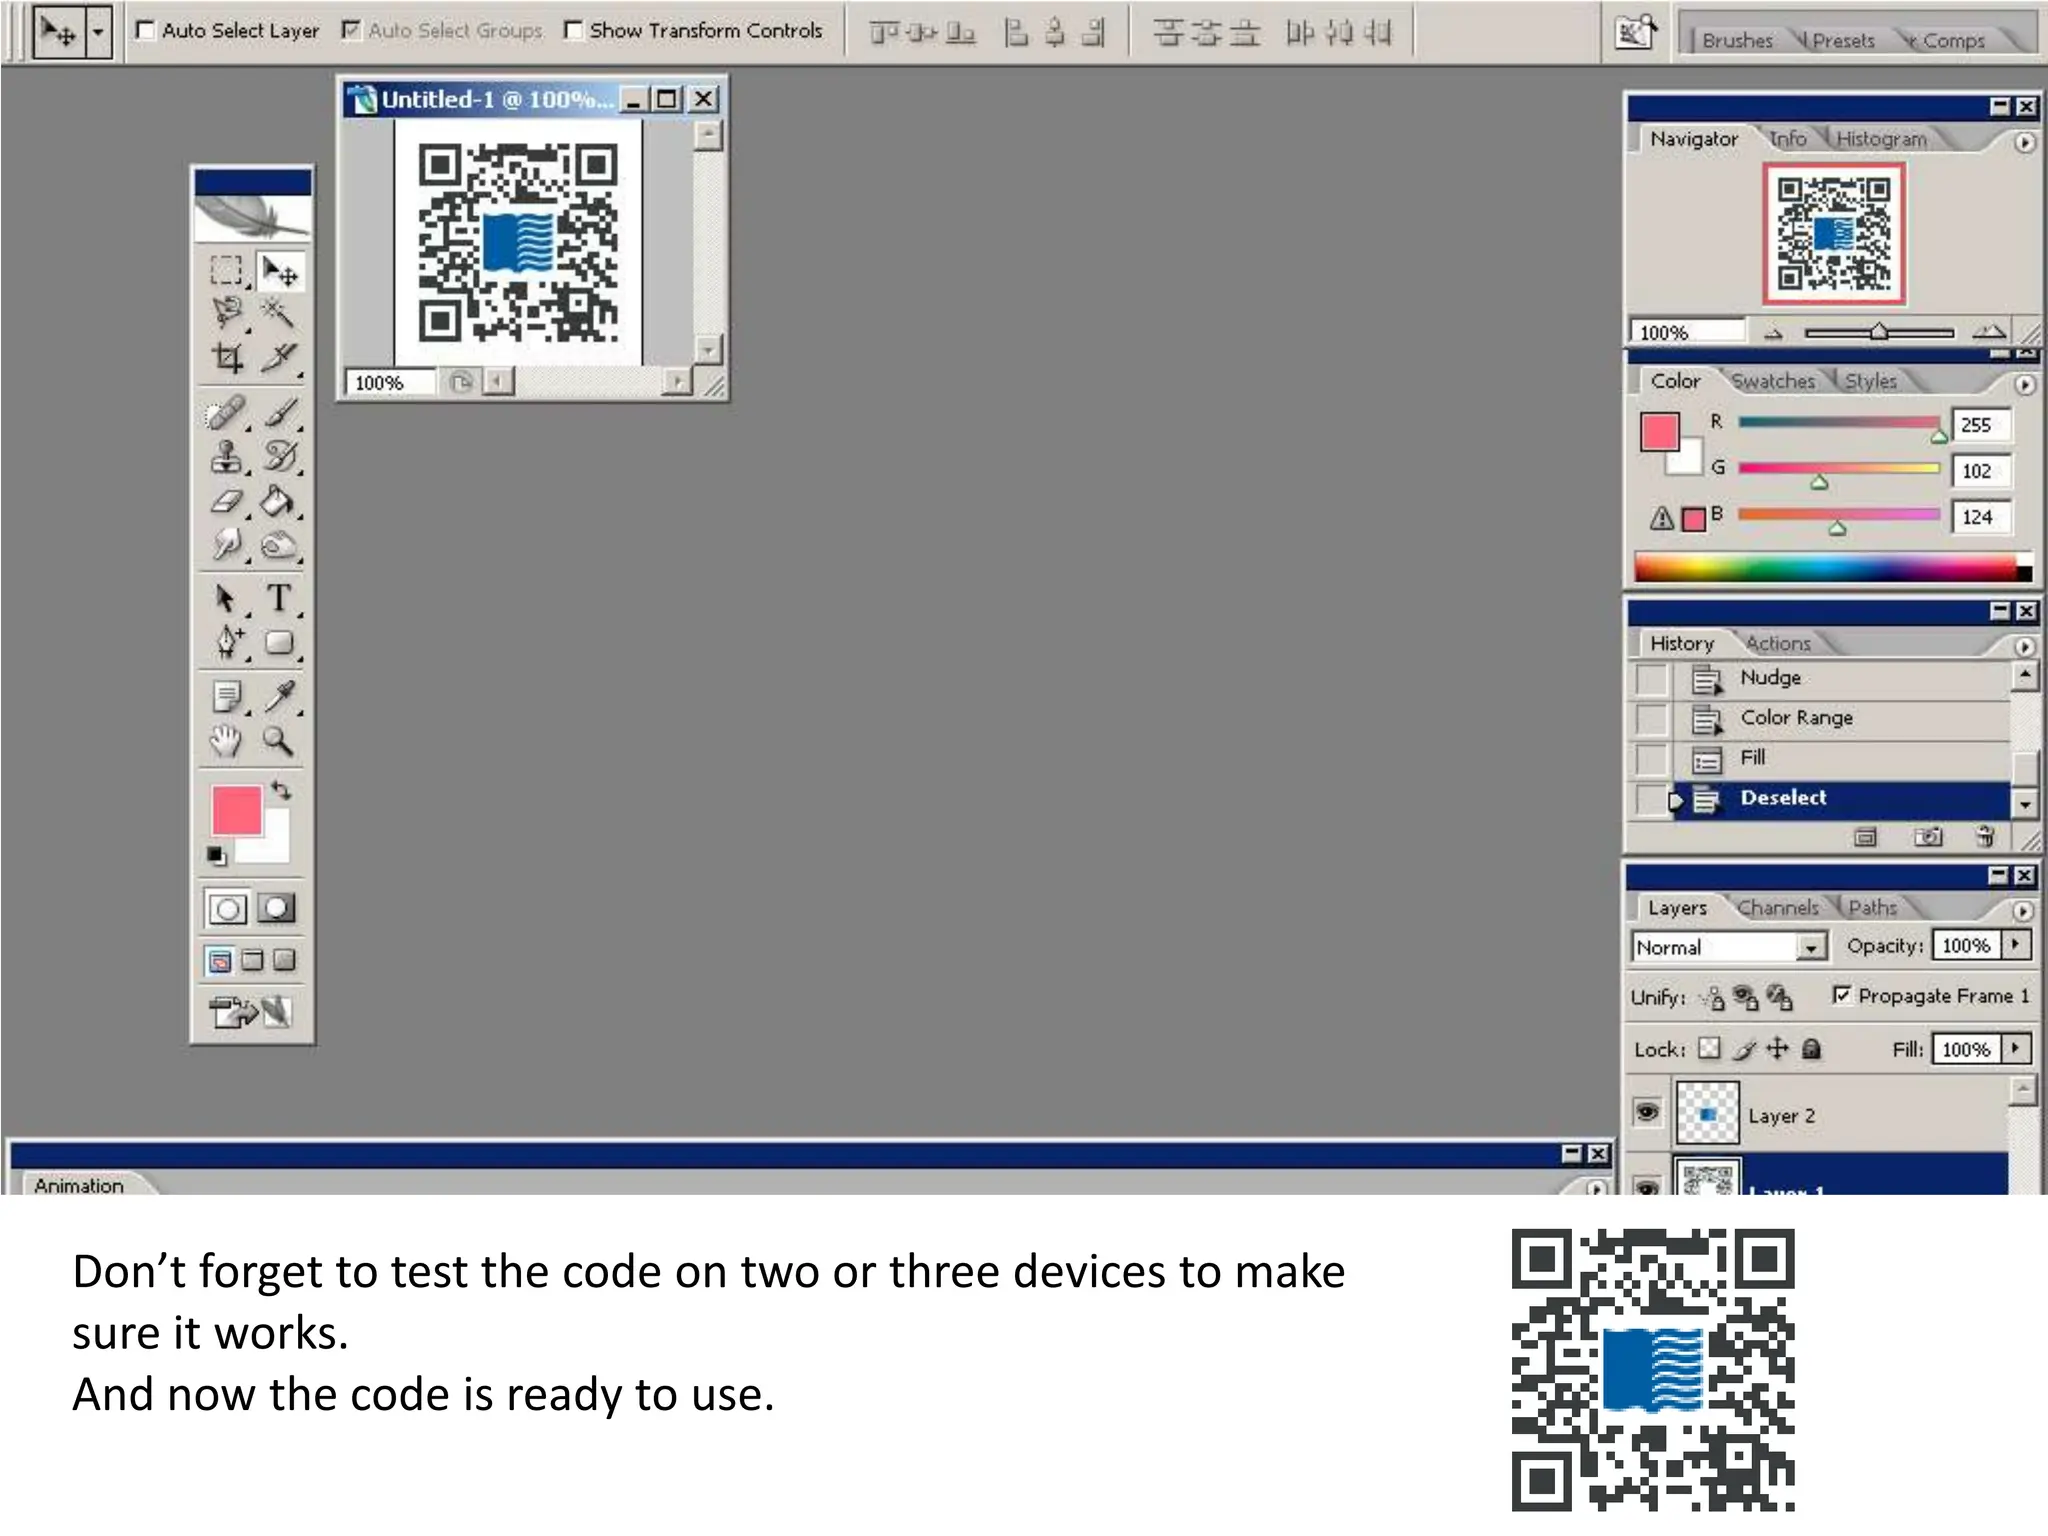The image size is (2048, 1536).
Task: Select the Rectangular Marquee tool
Action: 227,271
